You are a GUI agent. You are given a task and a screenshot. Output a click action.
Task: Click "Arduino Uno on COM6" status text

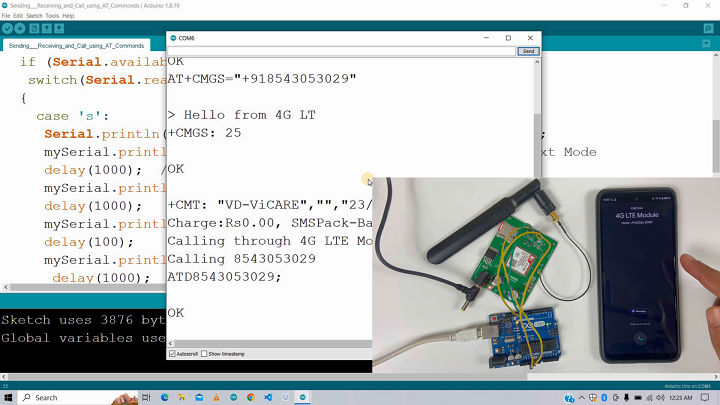click(x=687, y=386)
